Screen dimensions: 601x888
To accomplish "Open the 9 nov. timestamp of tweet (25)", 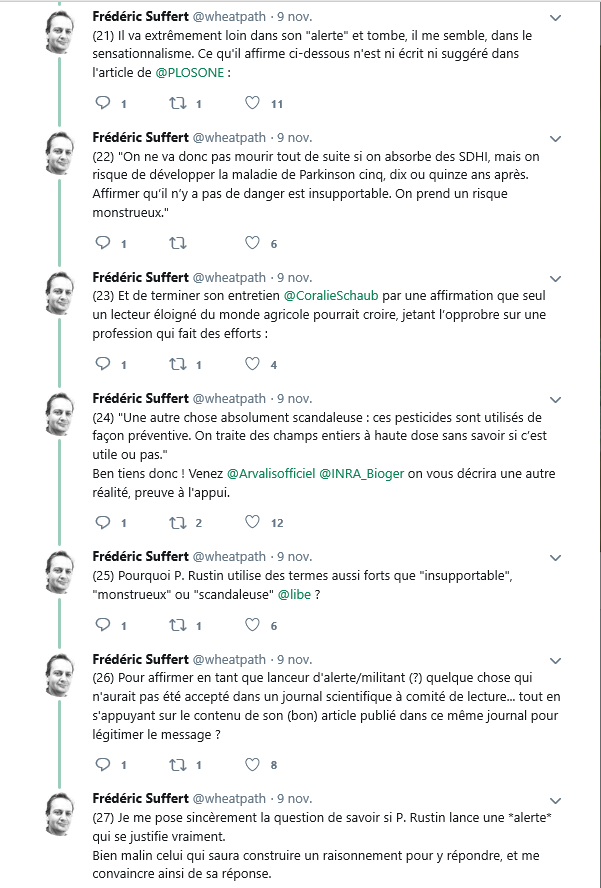I will coord(294,556).
